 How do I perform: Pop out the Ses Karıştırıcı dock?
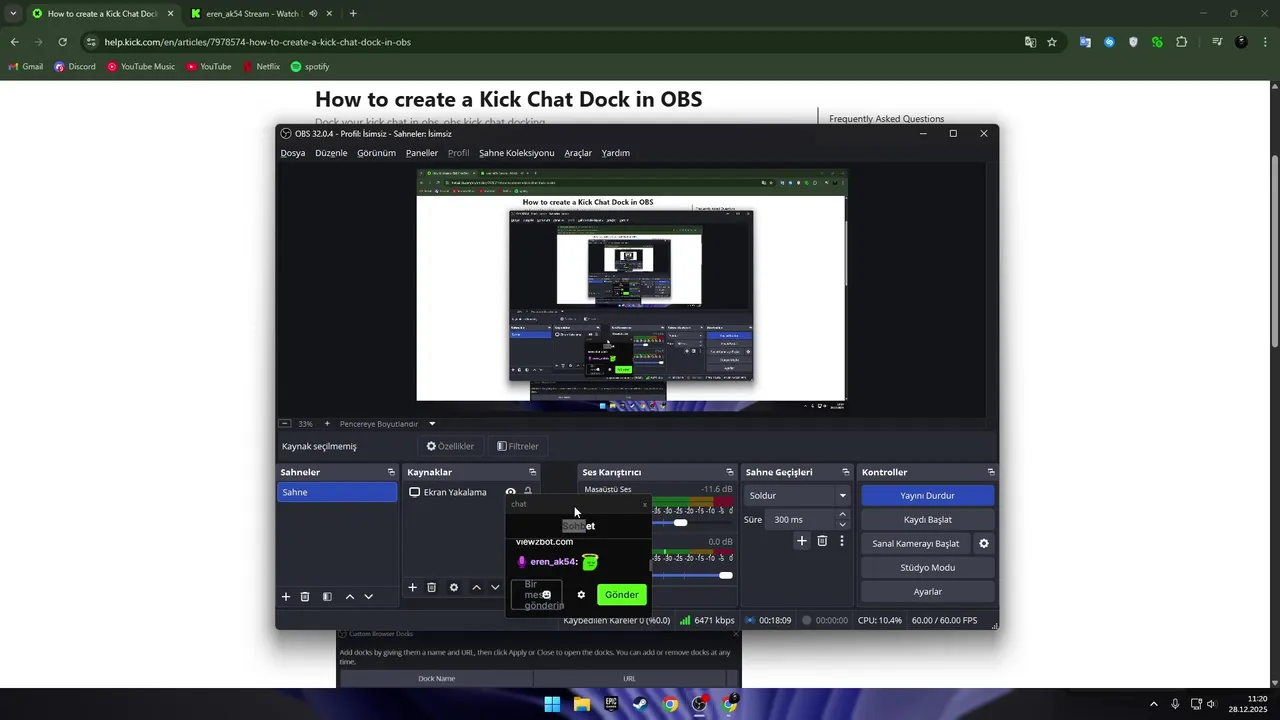[x=730, y=472]
